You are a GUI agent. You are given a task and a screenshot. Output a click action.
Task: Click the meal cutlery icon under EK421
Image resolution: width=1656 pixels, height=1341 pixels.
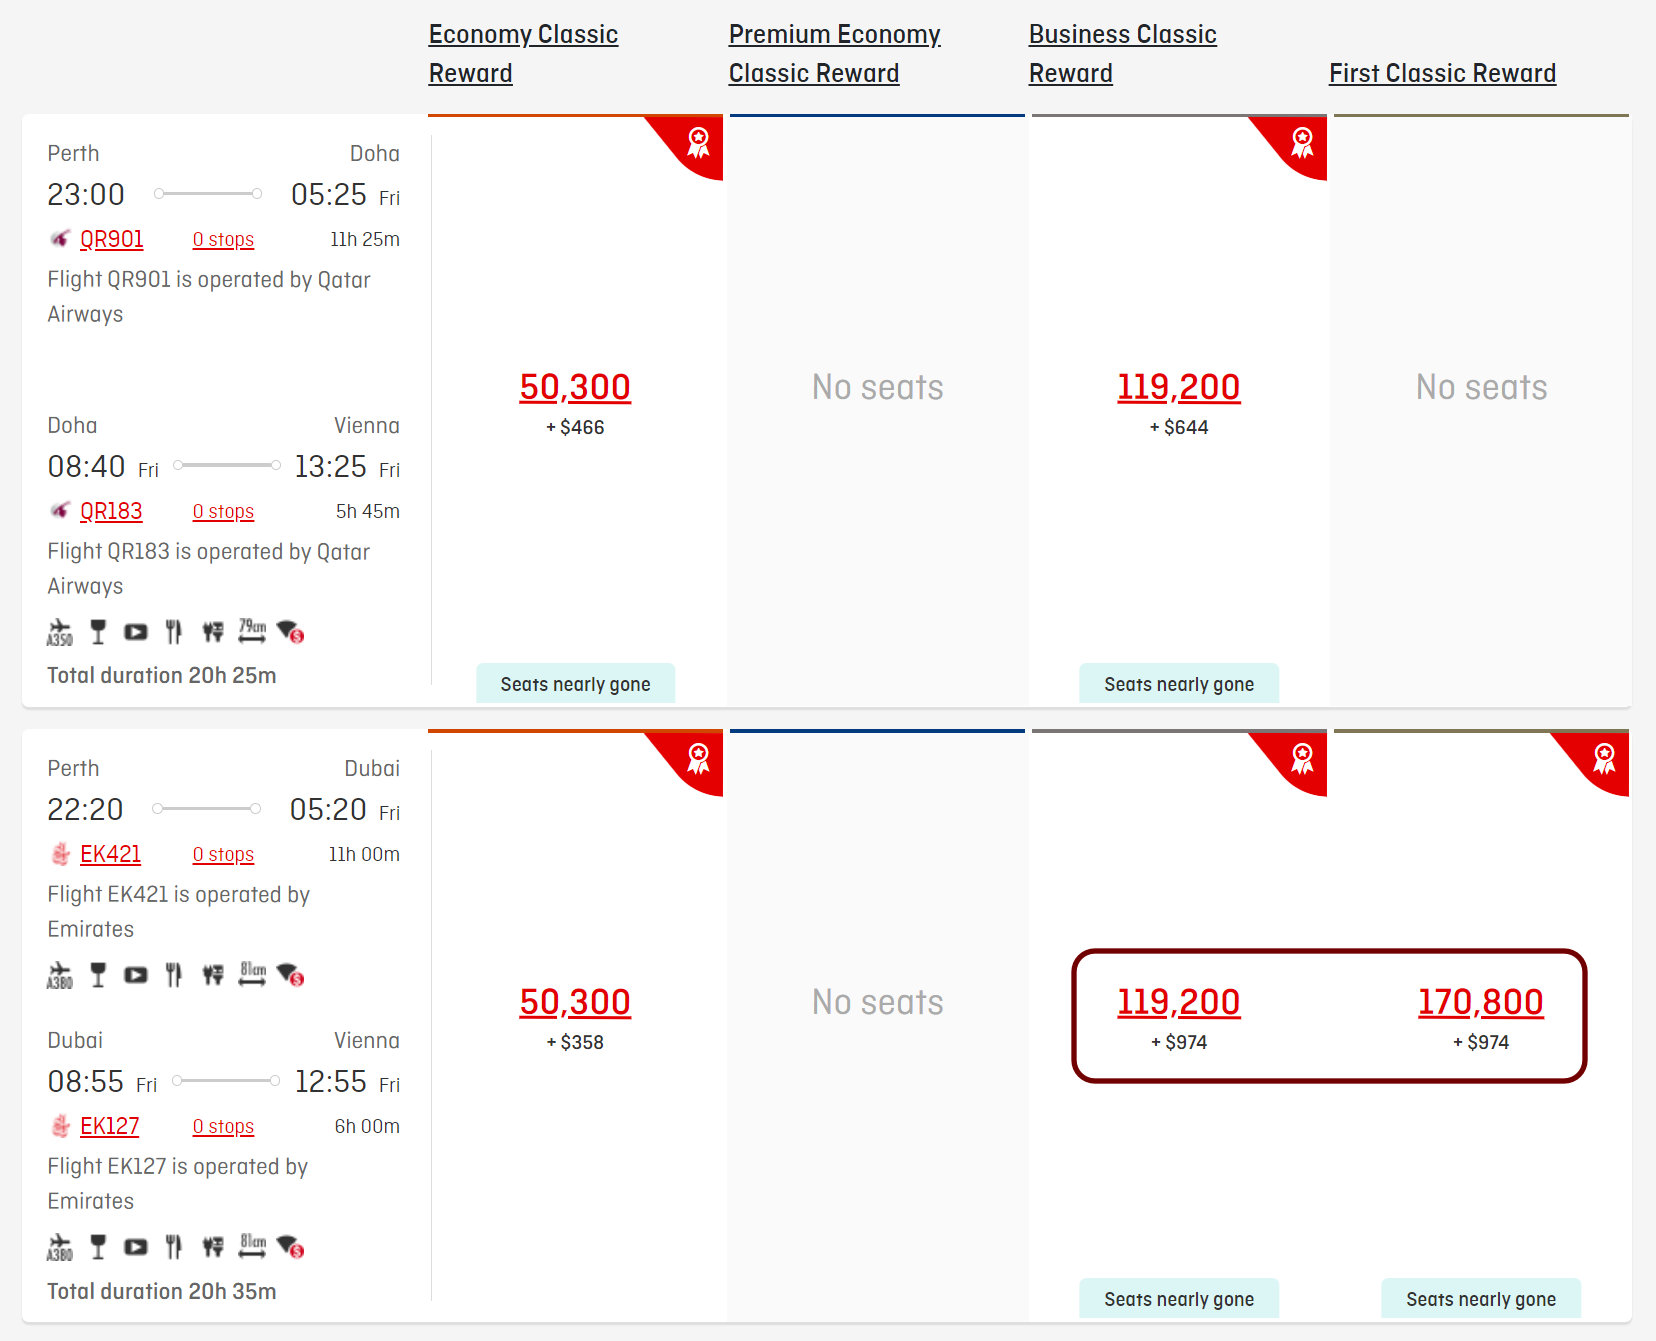[174, 975]
